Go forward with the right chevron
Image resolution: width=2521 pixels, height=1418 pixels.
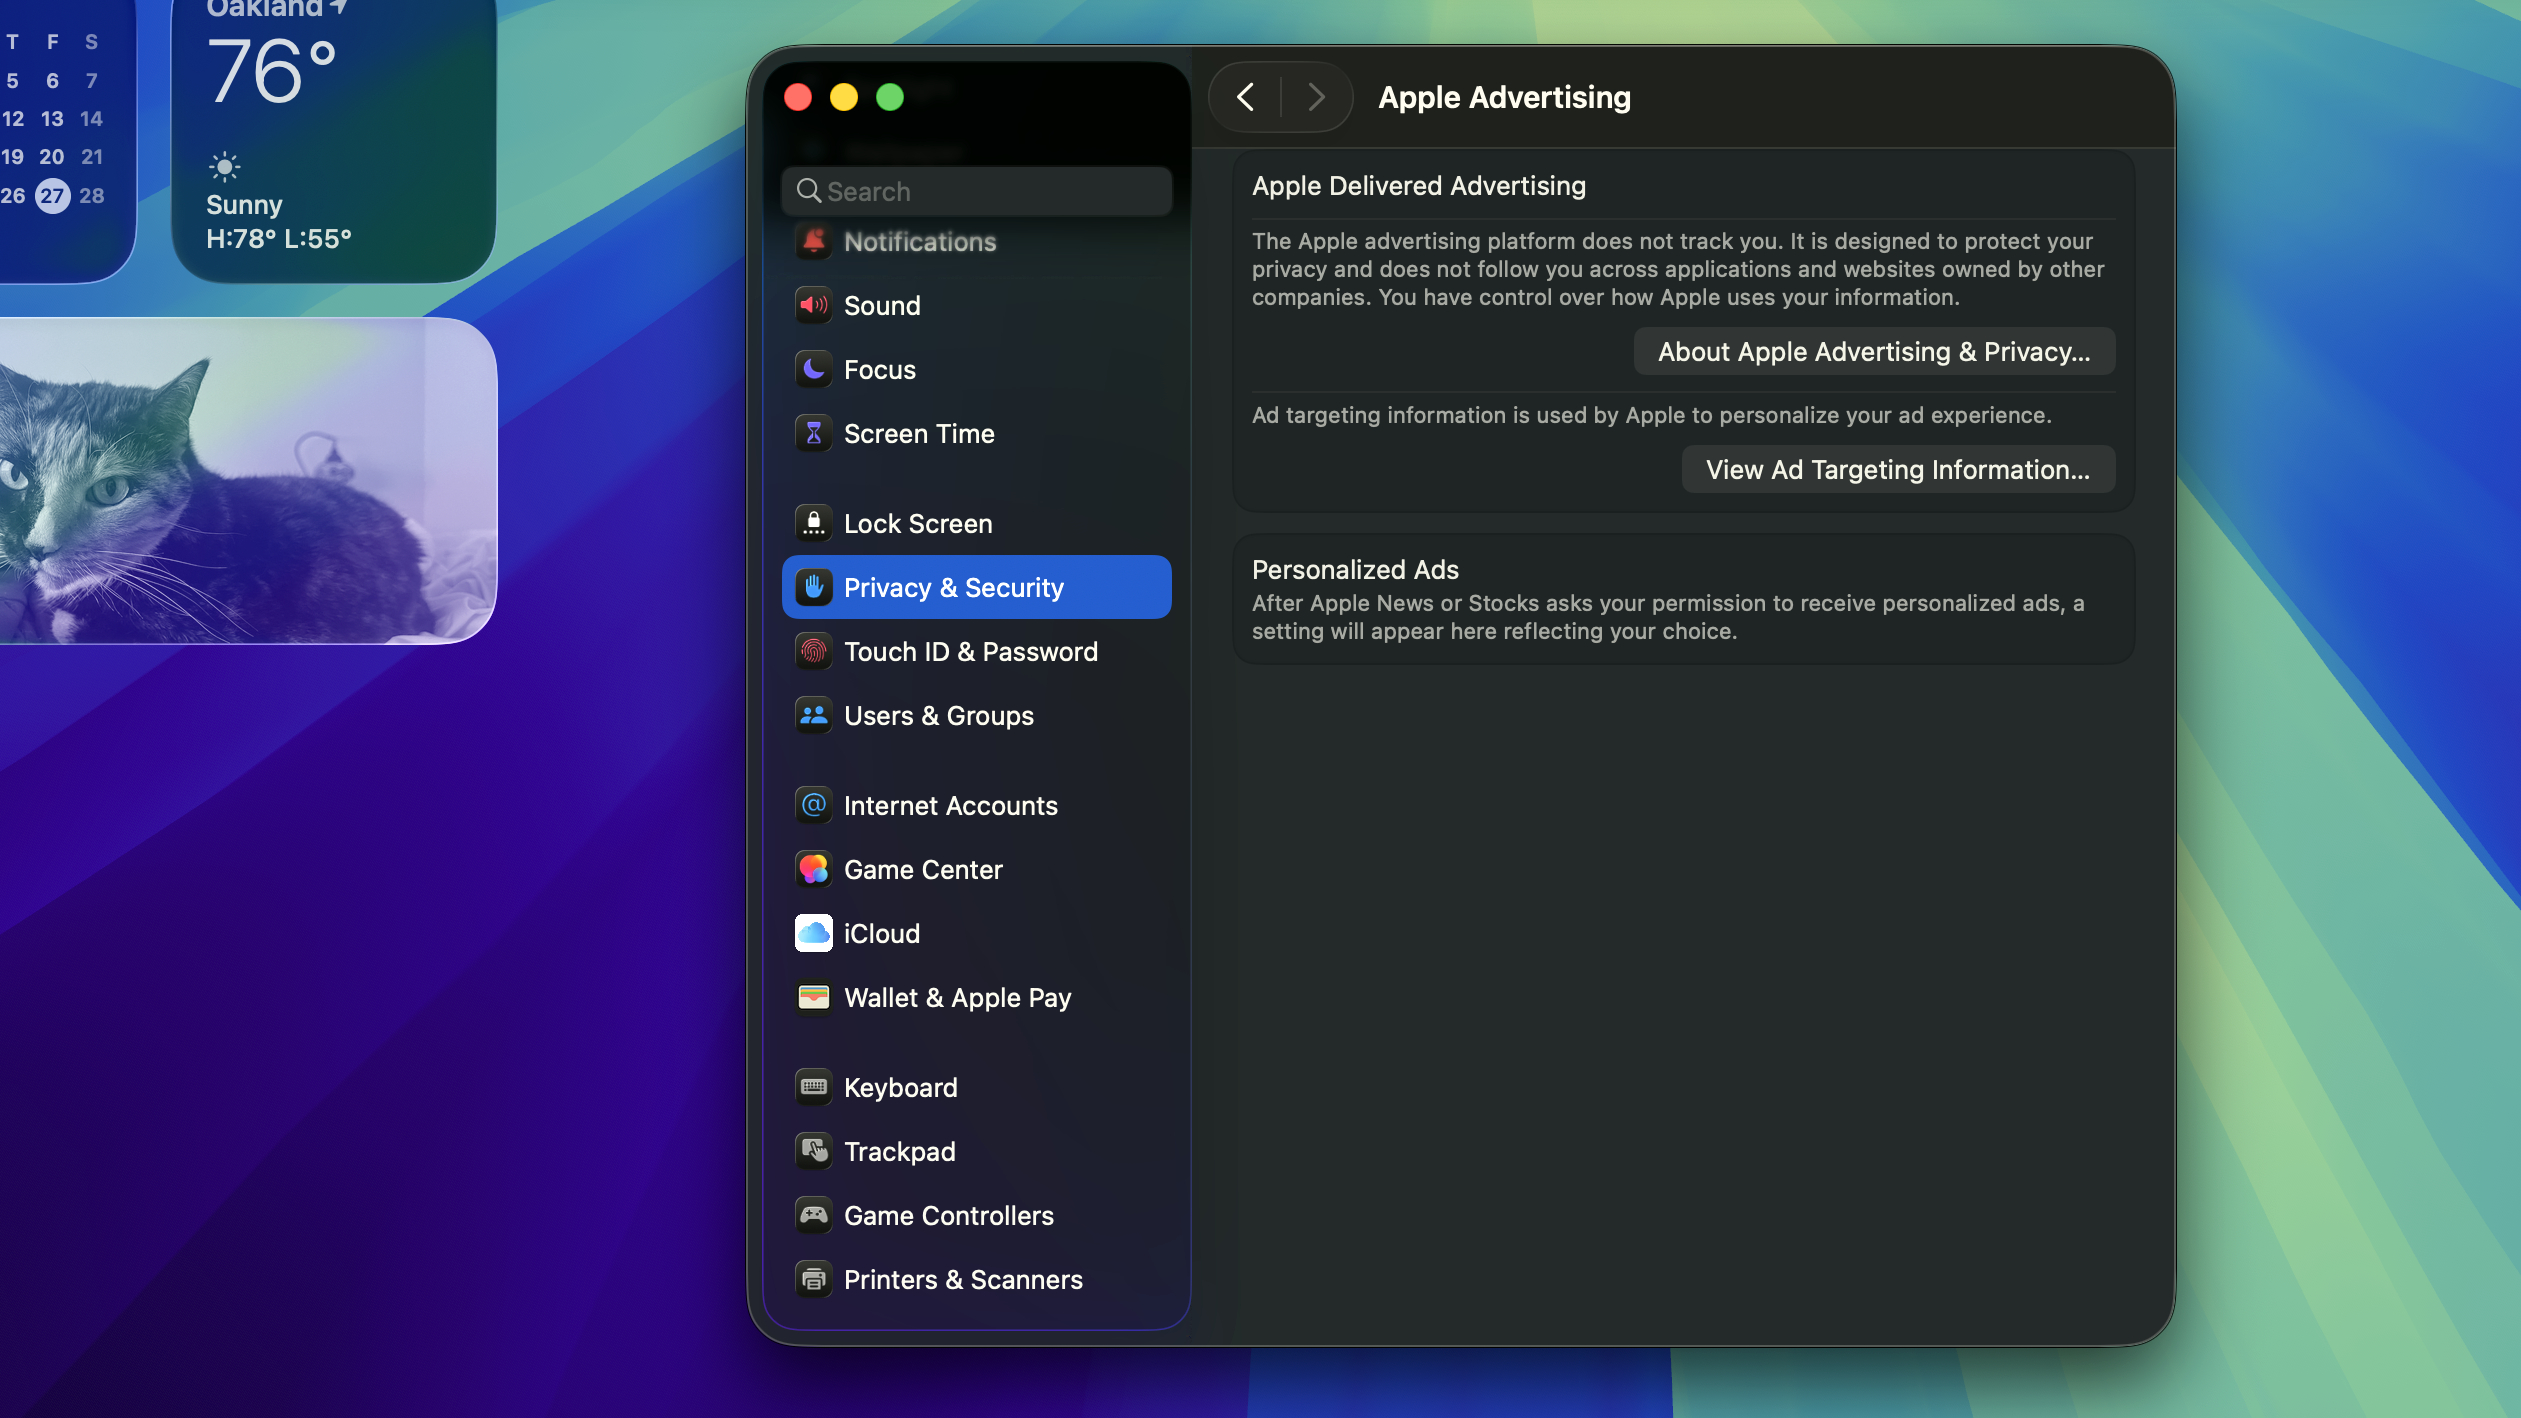point(1316,97)
